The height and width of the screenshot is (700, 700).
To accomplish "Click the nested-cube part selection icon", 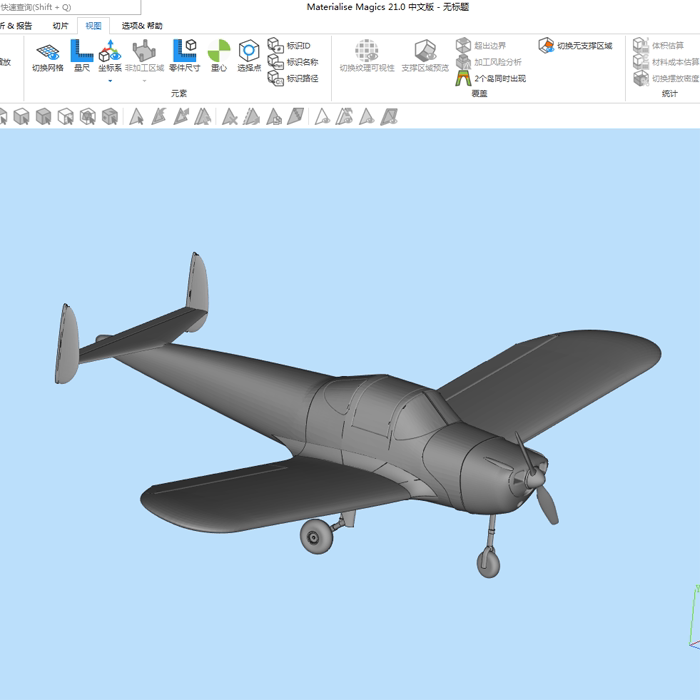I will pyautogui.click(x=88, y=117).
